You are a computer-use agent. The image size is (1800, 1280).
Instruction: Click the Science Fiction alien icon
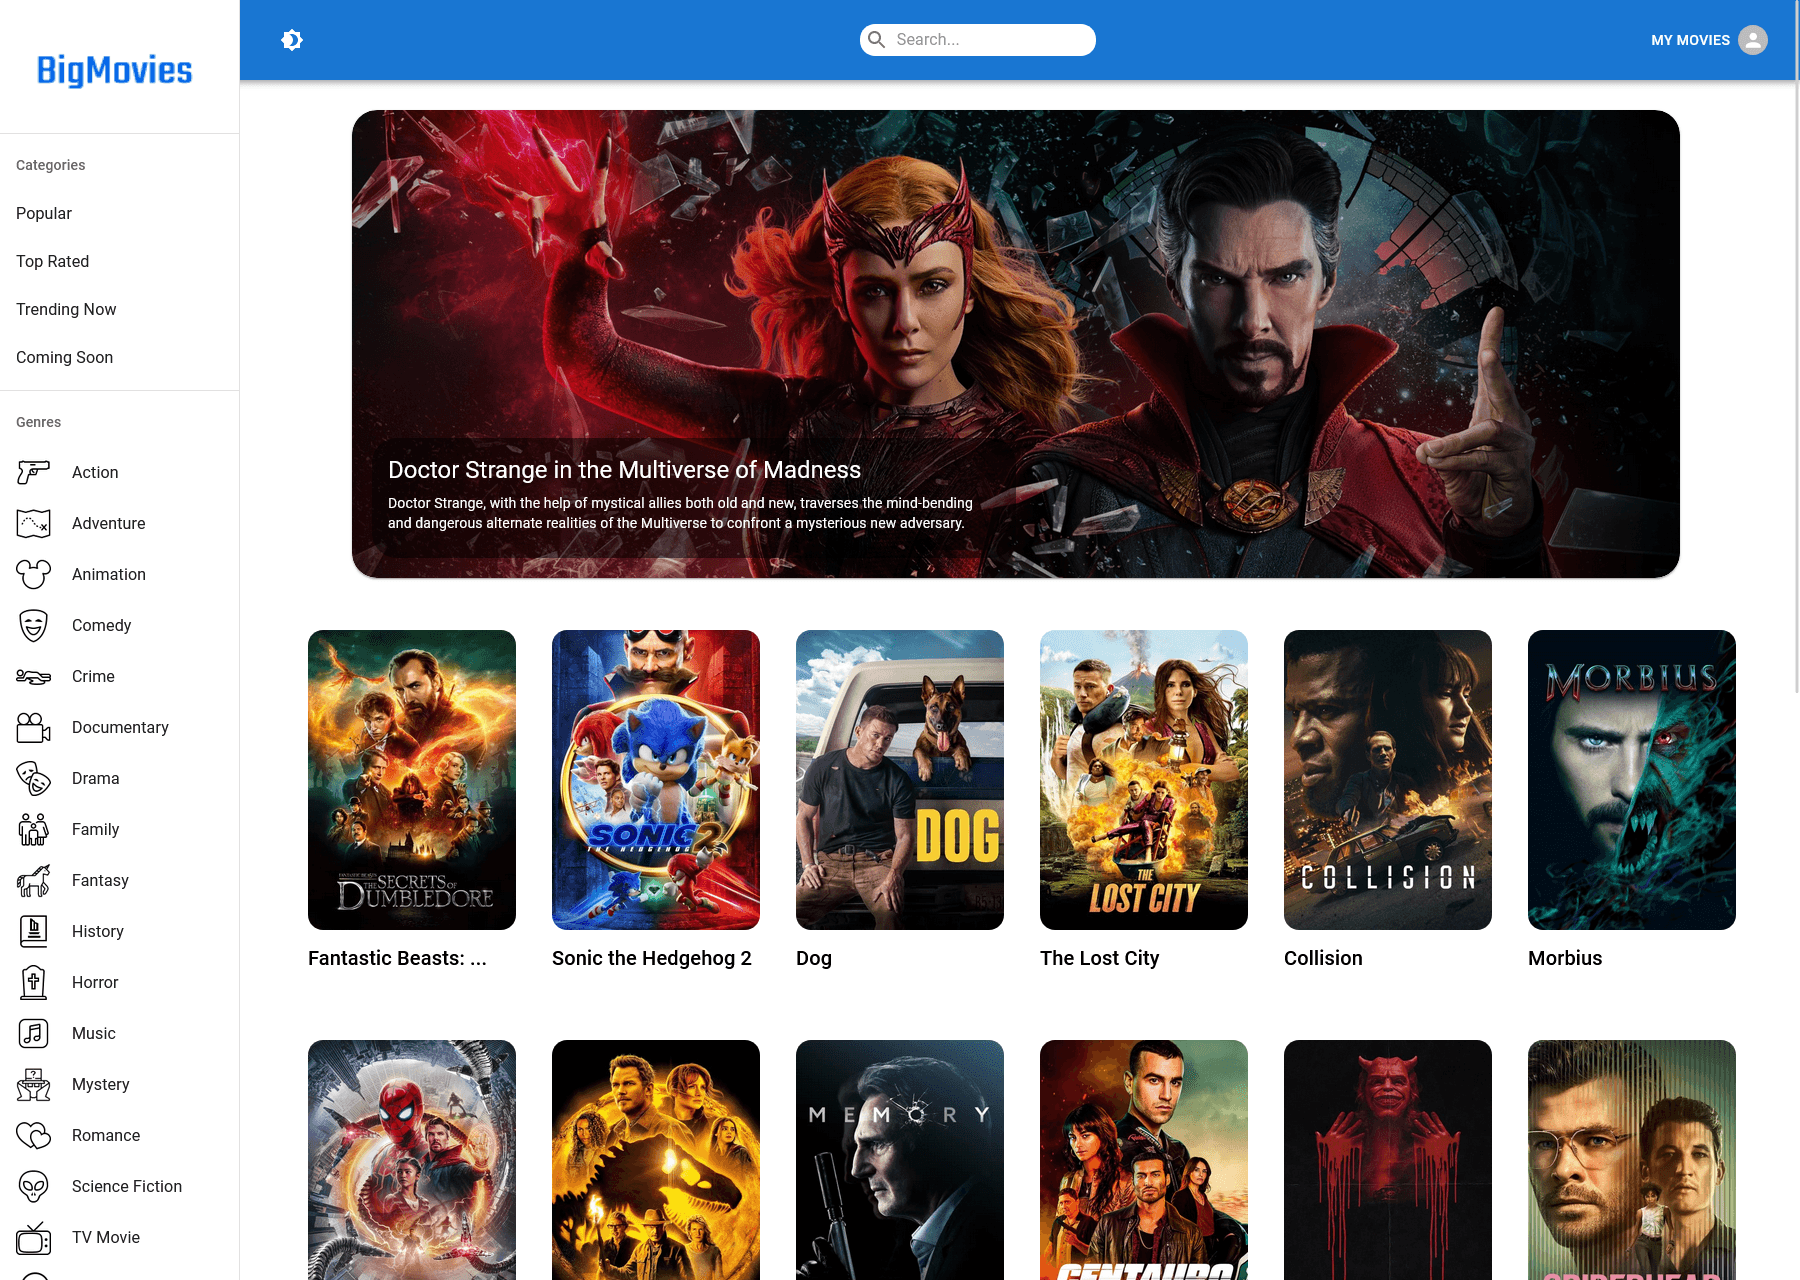tap(34, 1186)
